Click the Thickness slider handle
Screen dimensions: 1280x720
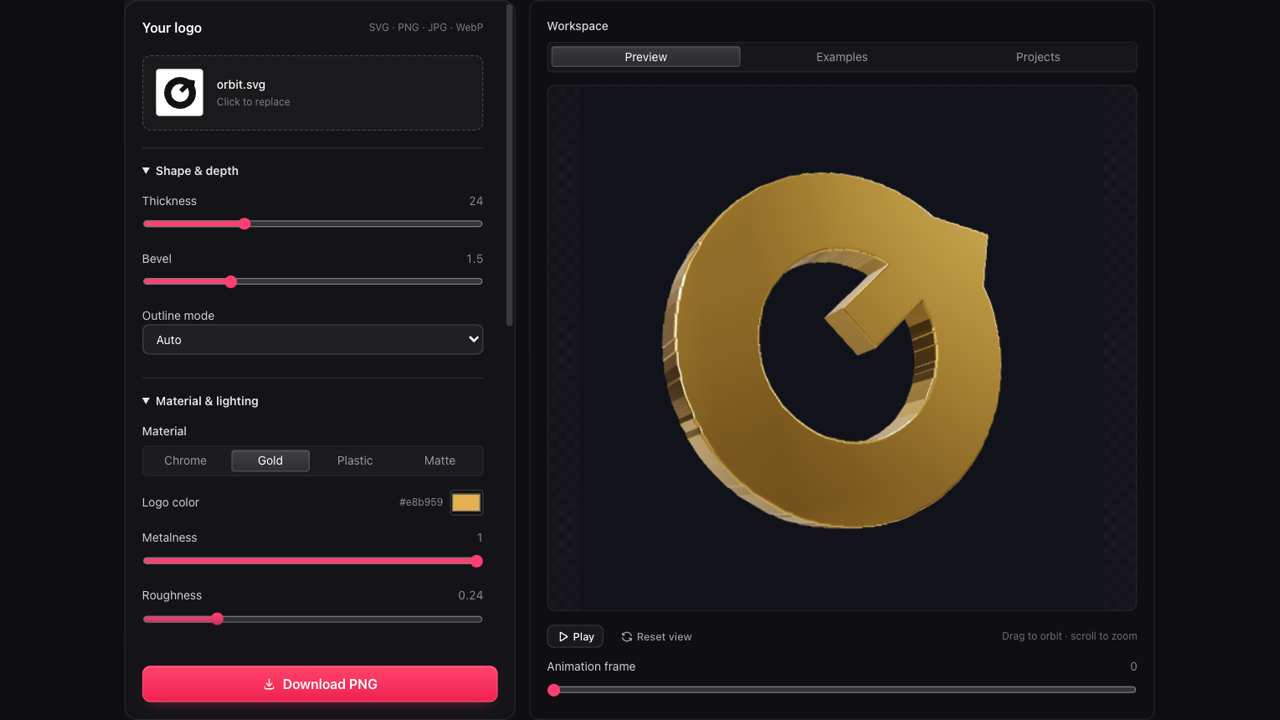pos(244,224)
